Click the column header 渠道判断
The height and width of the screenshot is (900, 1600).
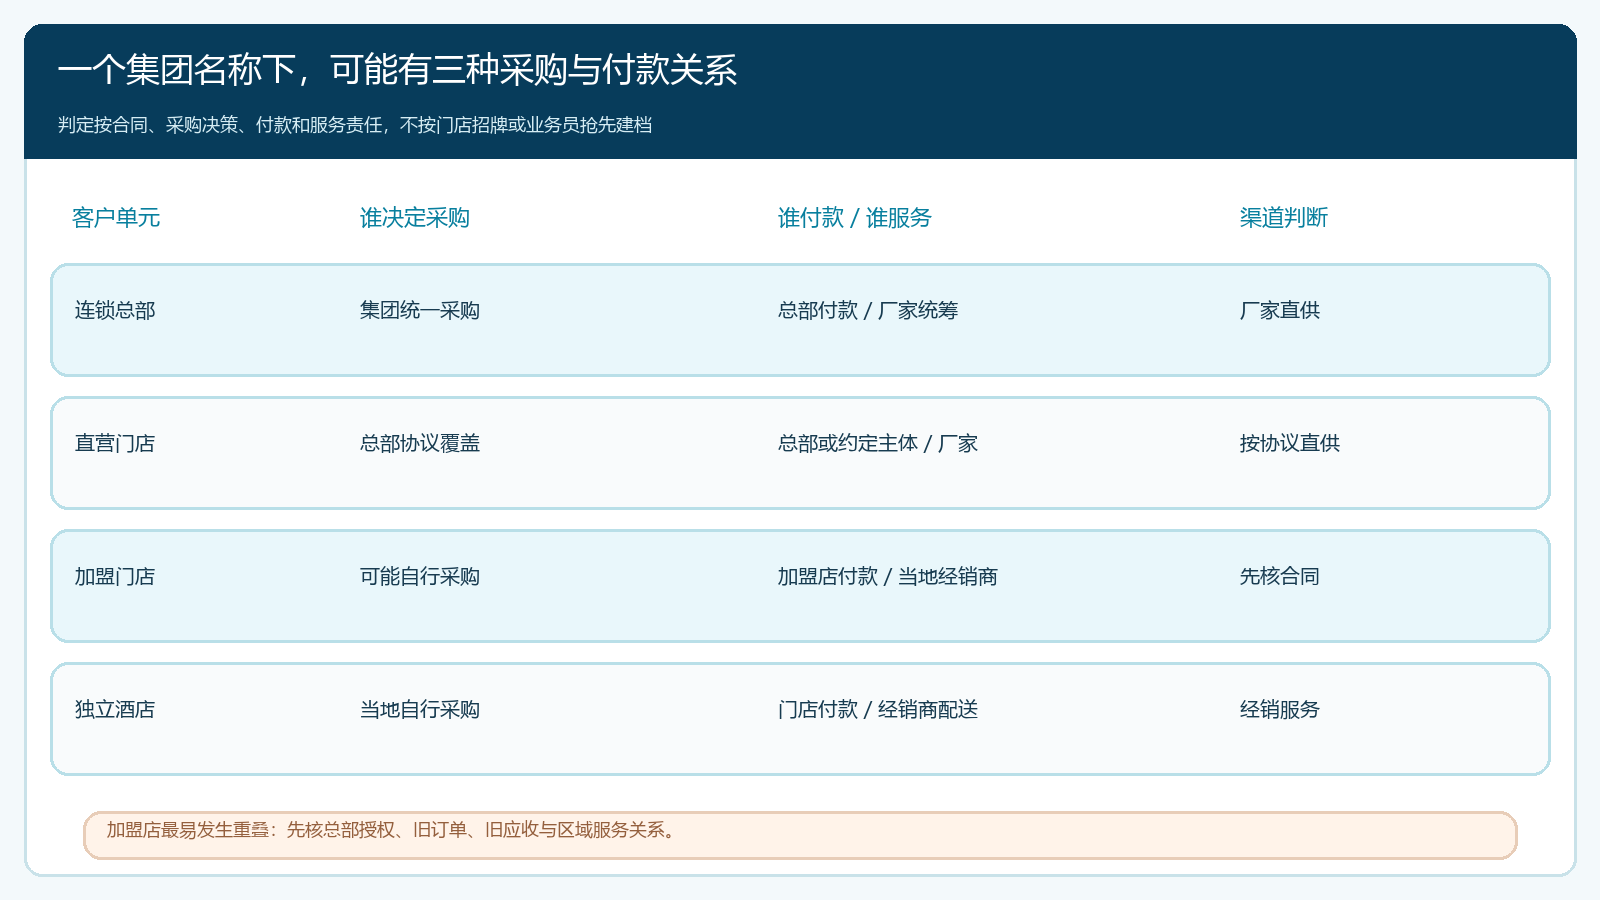[1284, 218]
